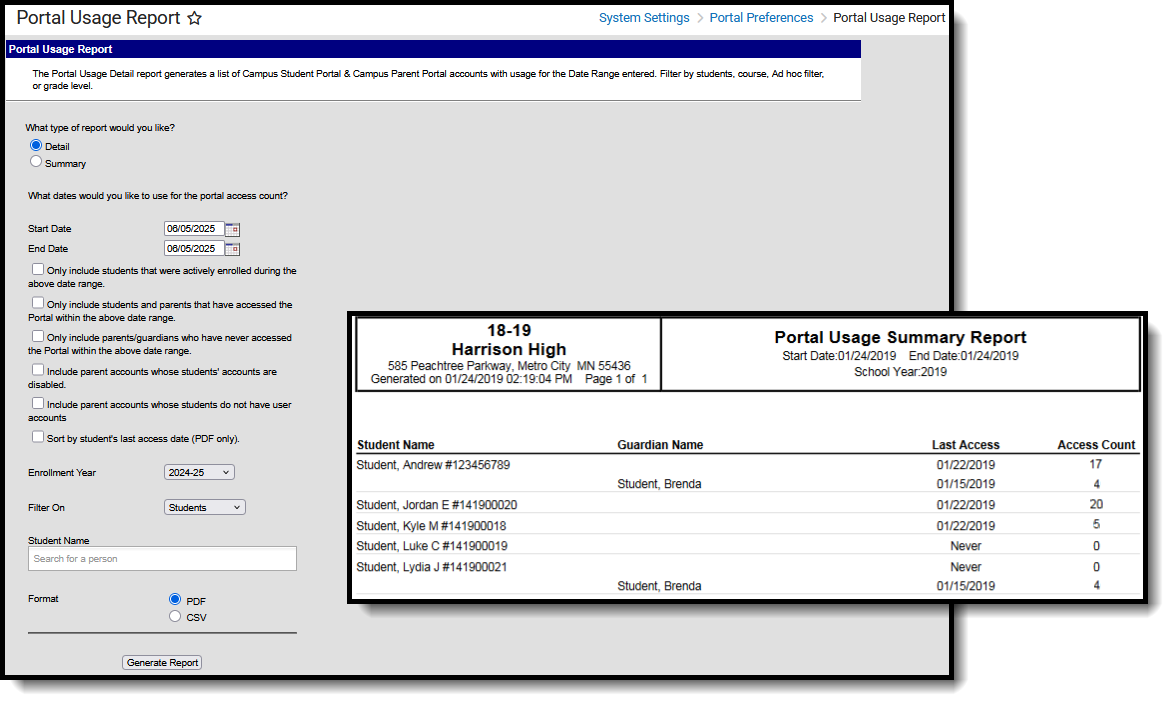
Task: Click the Generate Report button
Action: (x=162, y=662)
